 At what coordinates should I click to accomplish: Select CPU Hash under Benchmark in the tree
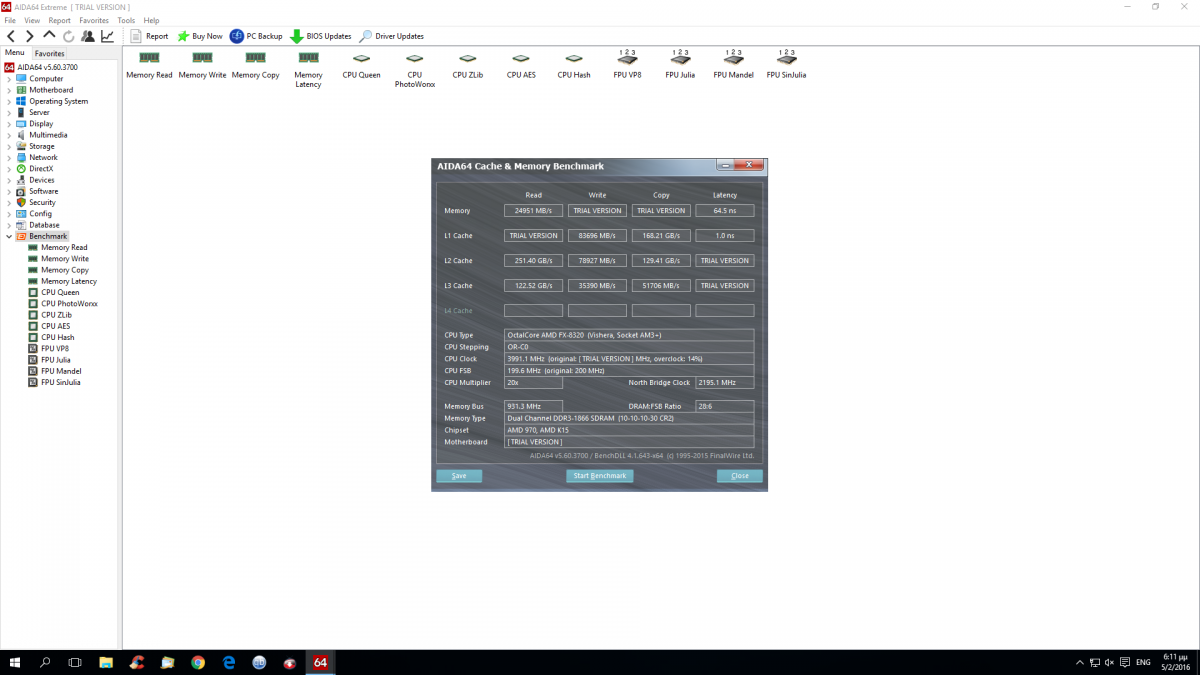click(59, 337)
